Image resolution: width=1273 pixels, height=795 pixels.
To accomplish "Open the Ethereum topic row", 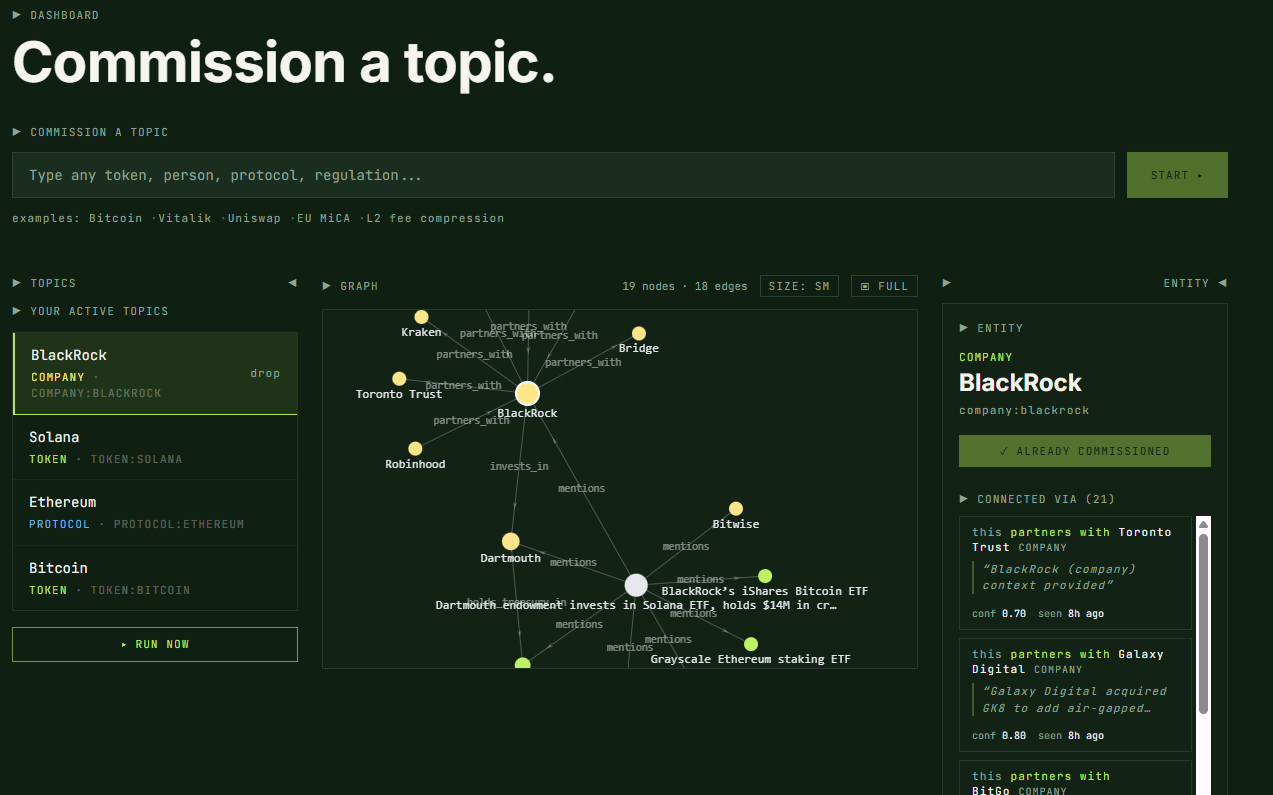I will click(155, 512).
